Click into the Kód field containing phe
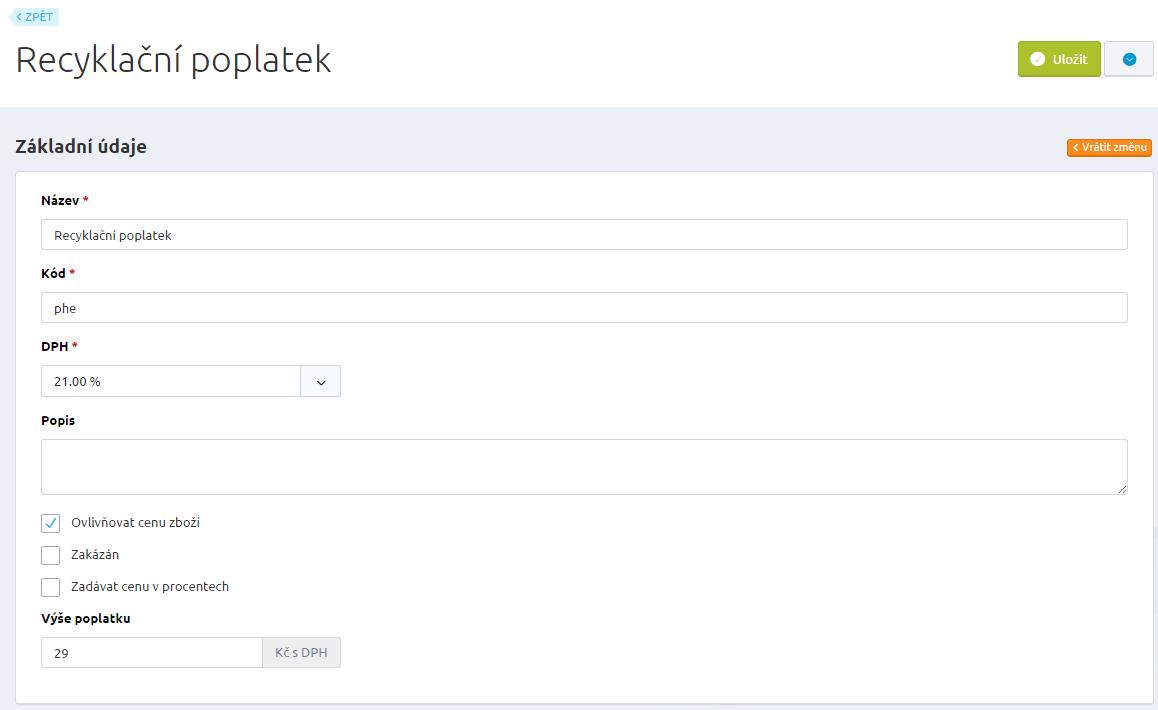The height and width of the screenshot is (710, 1158). click(x=584, y=308)
